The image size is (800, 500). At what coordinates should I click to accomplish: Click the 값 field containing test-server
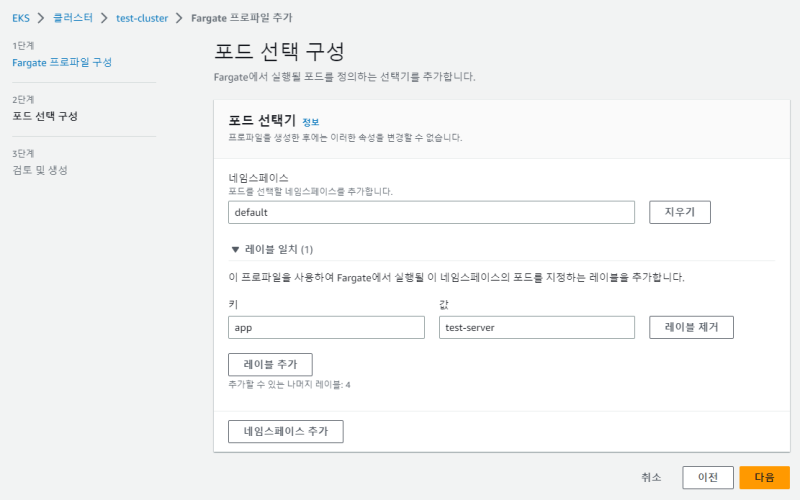(536, 327)
